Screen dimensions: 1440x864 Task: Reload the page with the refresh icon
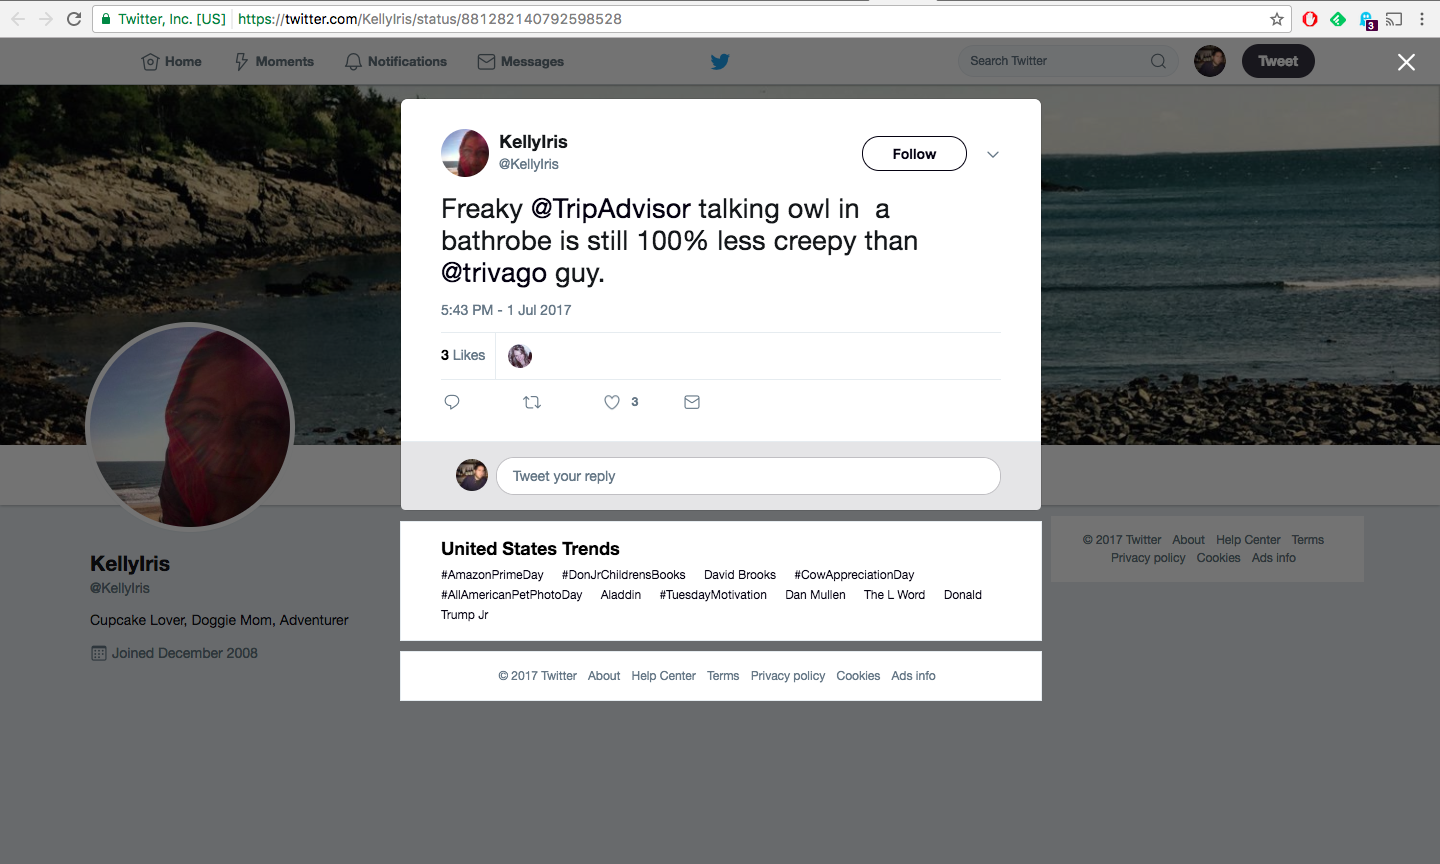point(74,19)
